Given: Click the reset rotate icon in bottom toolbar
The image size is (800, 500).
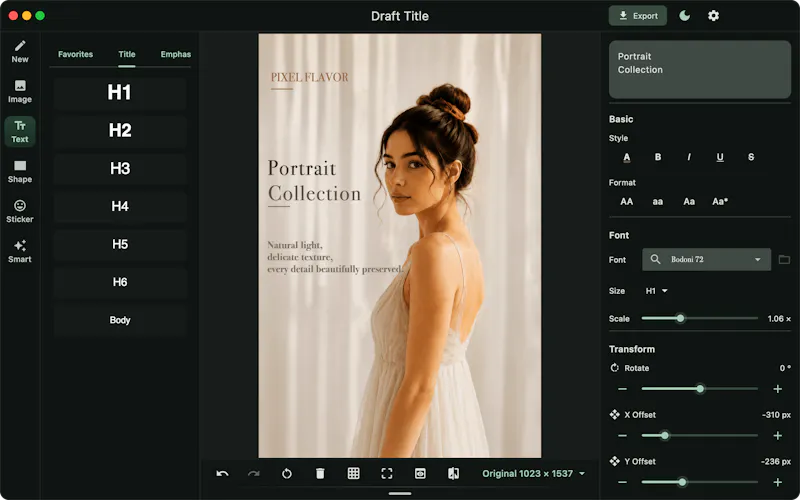Looking at the screenshot, I should pyautogui.click(x=287, y=473).
